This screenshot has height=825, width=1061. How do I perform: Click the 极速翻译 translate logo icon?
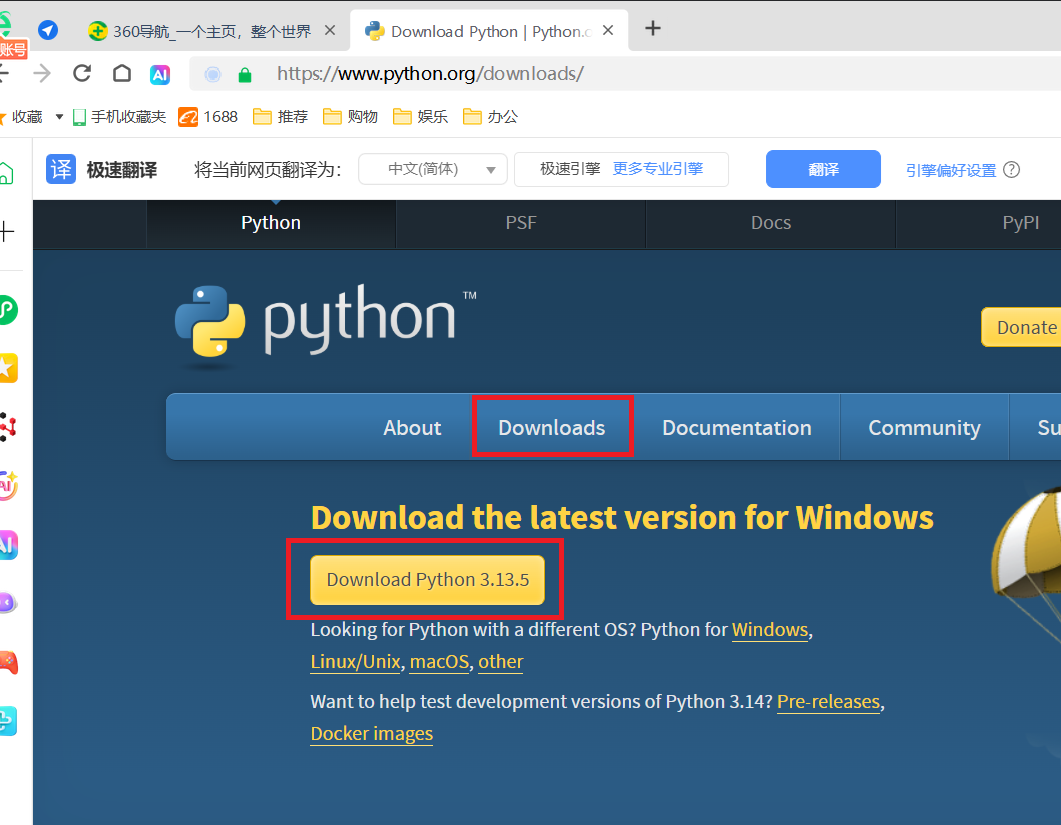click(x=61, y=169)
